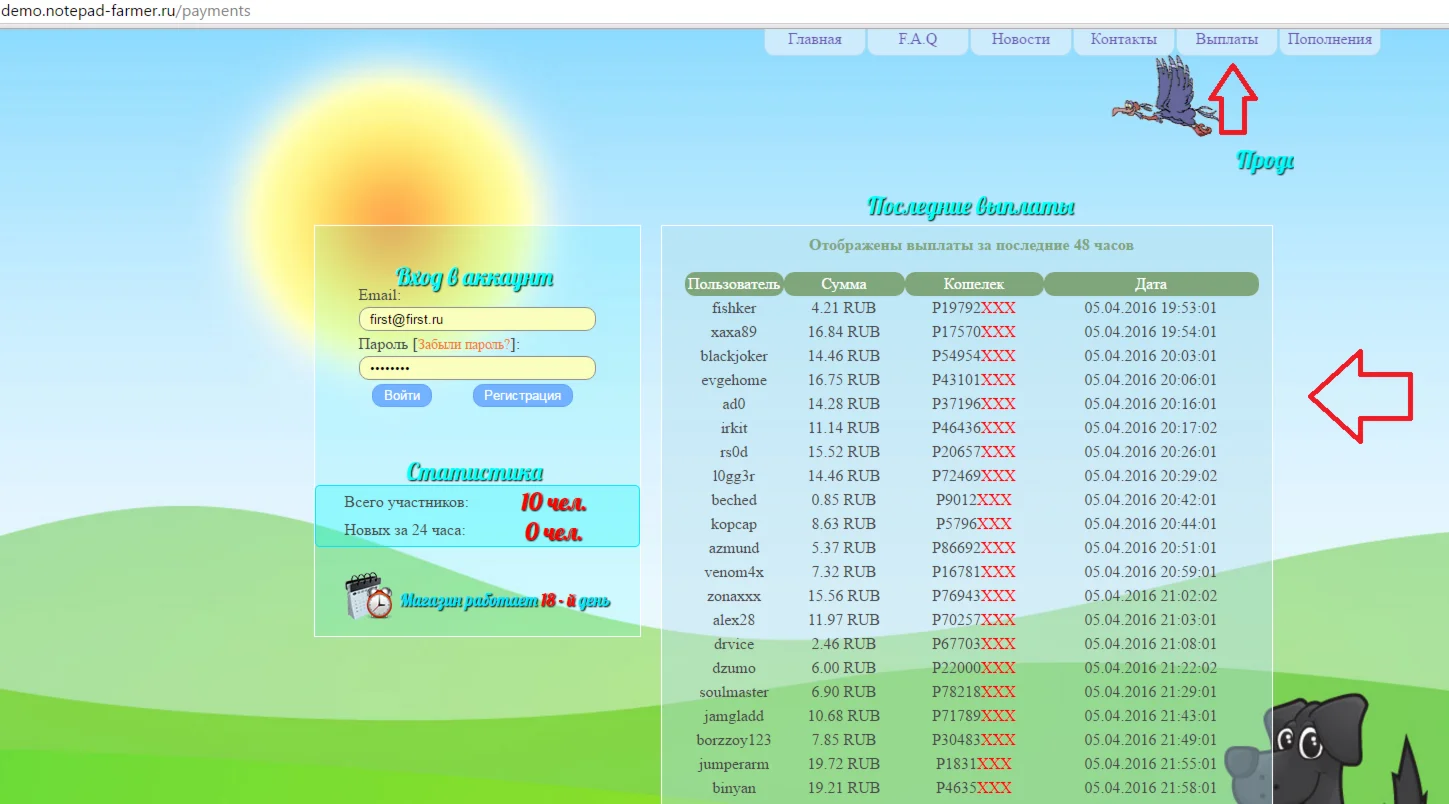Click the Магазин работает 18-й день text
This screenshot has width=1449, height=804.
click(505, 601)
